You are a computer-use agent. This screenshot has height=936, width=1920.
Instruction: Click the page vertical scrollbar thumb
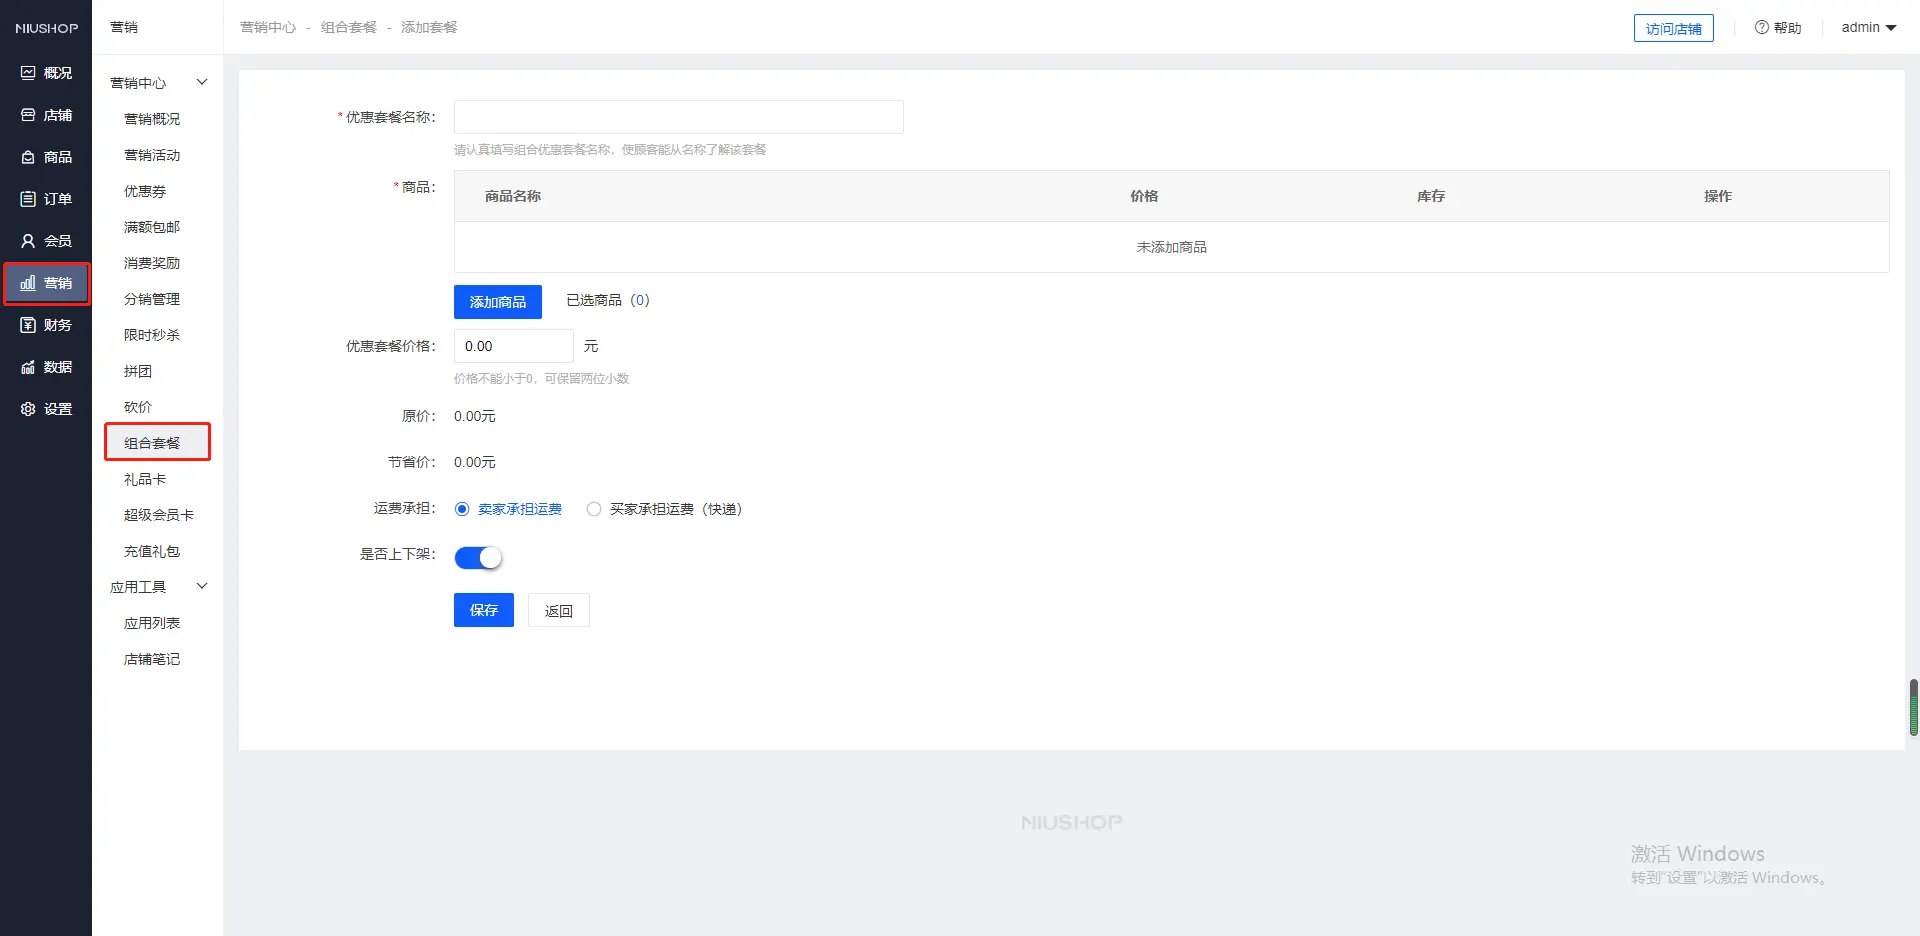click(x=1913, y=707)
